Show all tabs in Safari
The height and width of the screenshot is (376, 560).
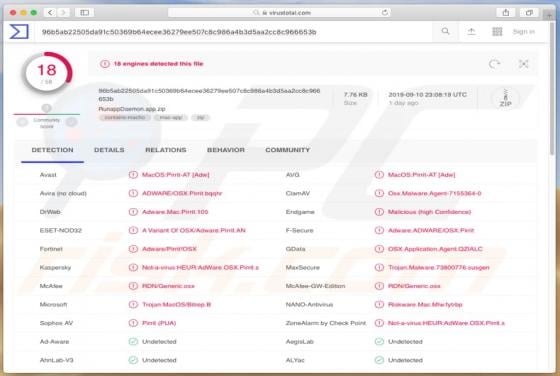529,12
